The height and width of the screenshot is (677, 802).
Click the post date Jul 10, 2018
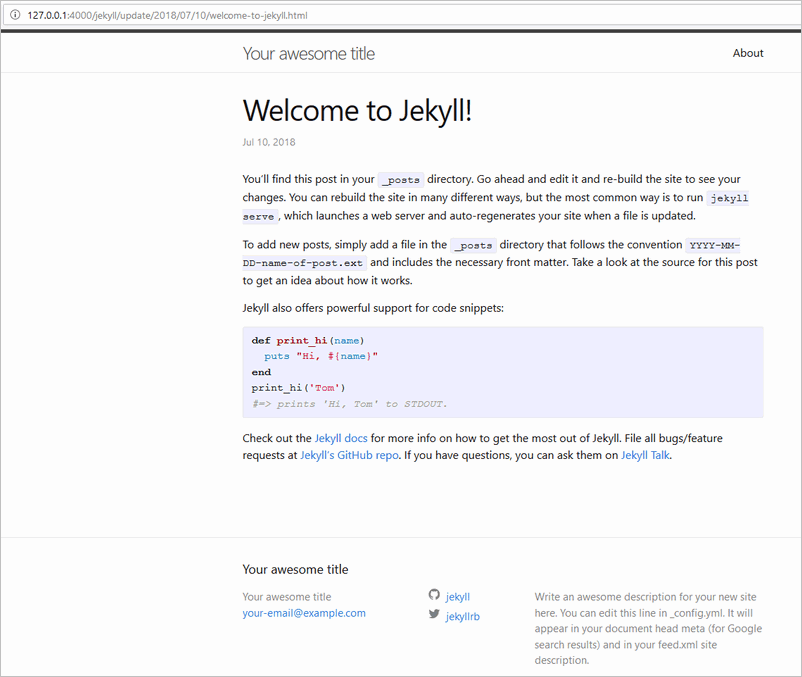(268, 142)
